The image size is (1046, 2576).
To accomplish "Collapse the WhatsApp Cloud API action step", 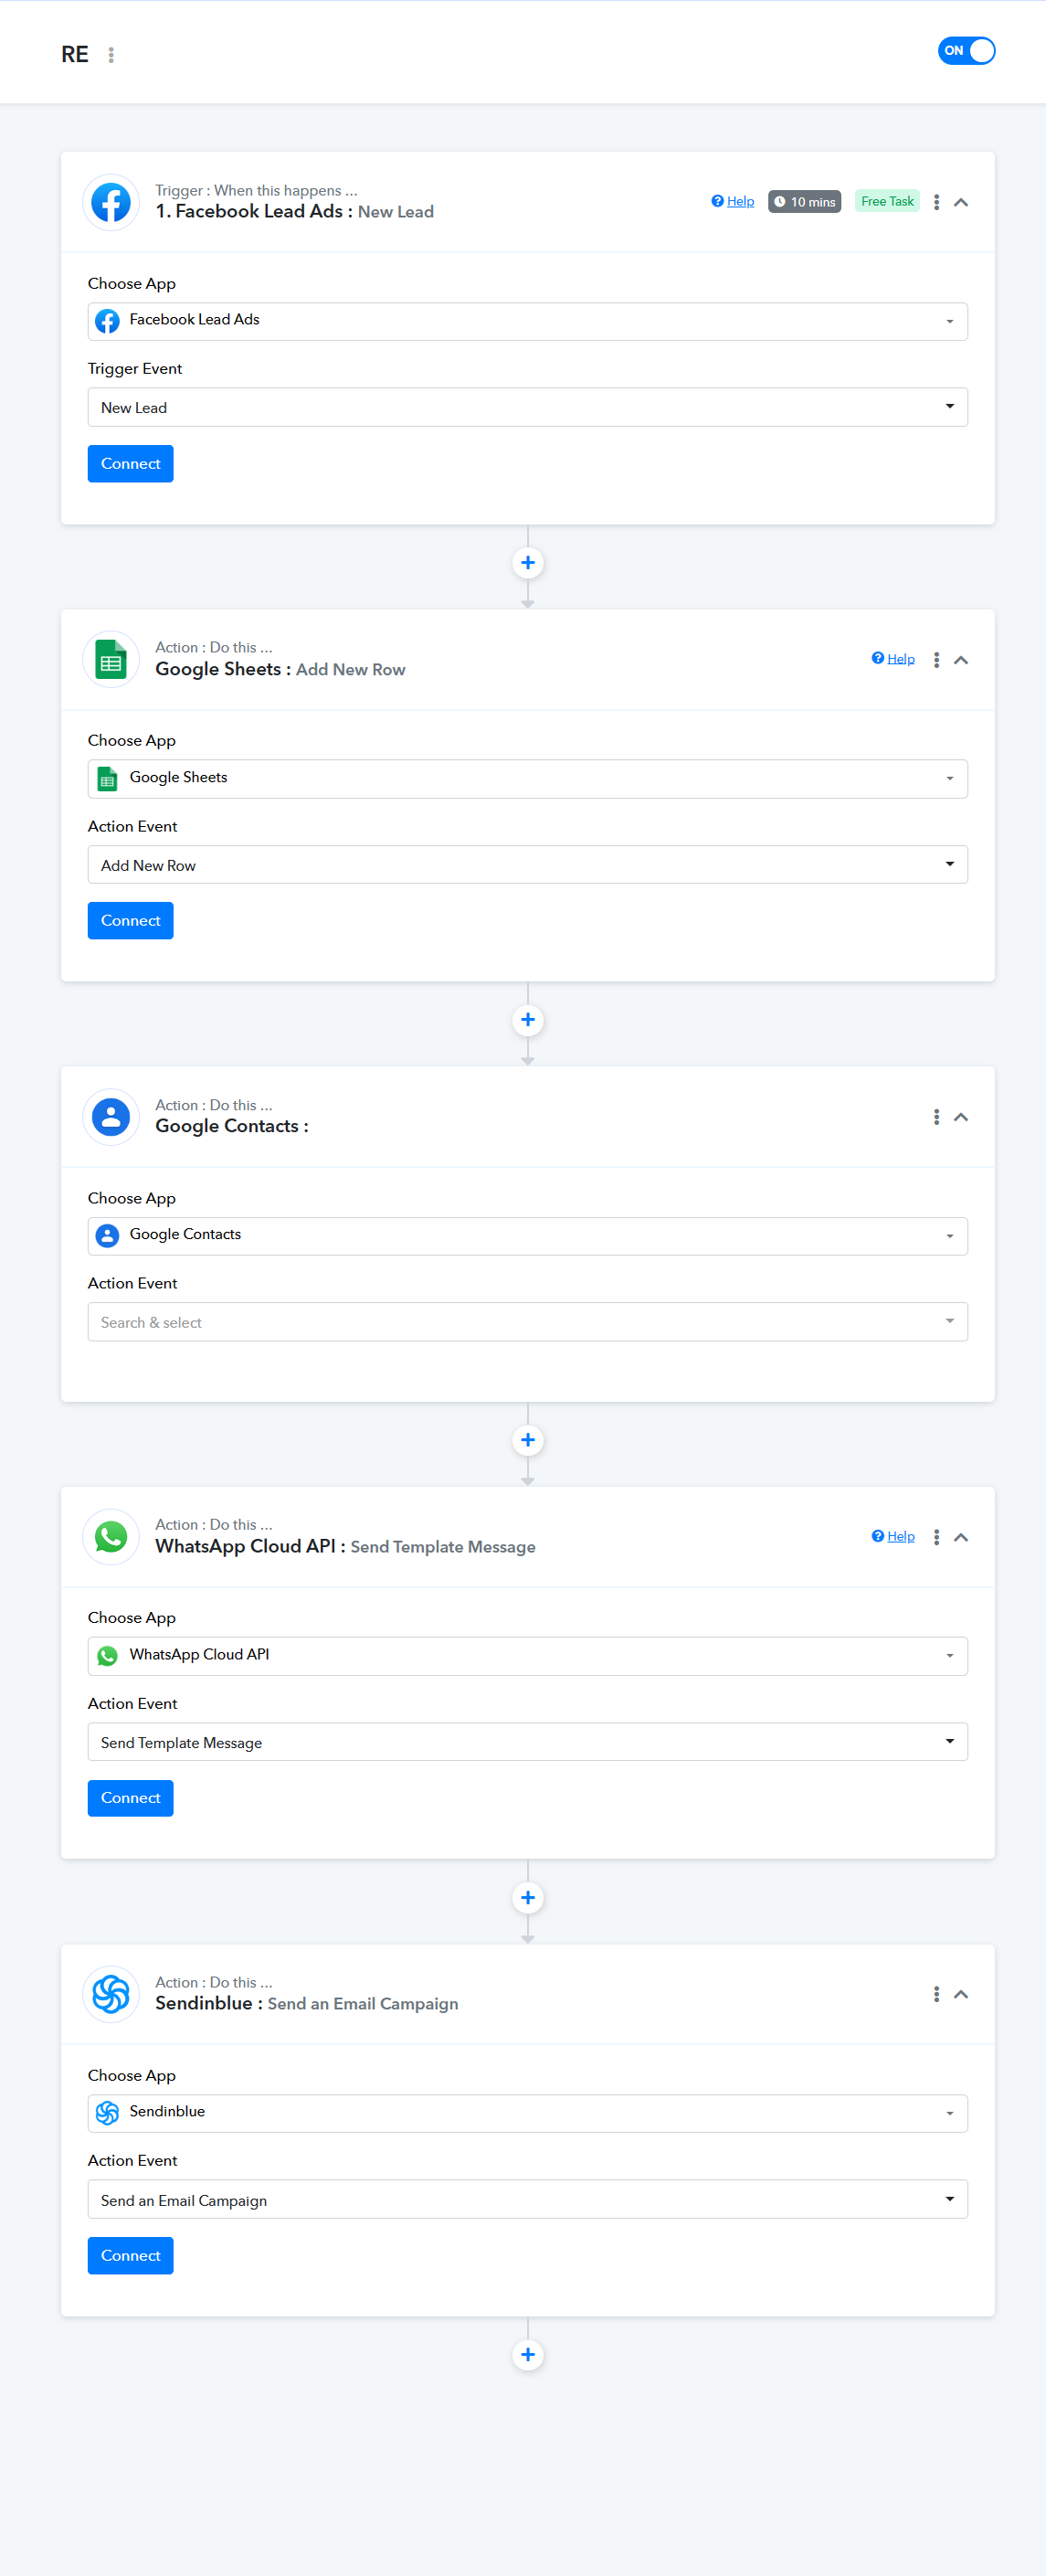I will (961, 1537).
